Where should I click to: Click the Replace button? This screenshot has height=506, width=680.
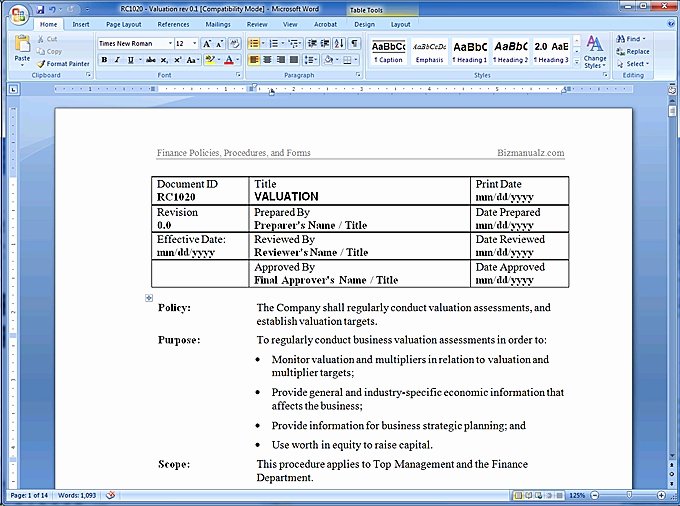click(x=633, y=51)
